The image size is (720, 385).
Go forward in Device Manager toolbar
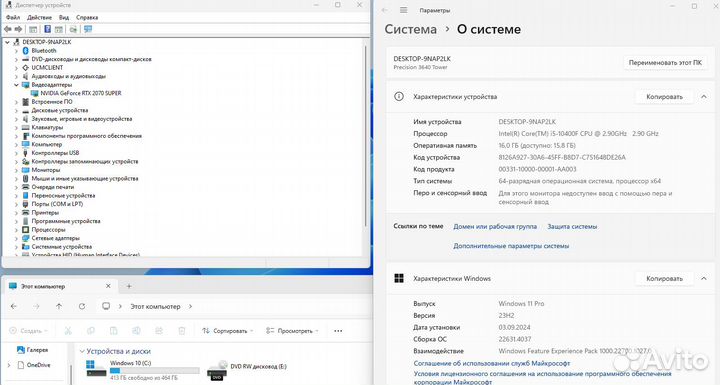pos(18,29)
